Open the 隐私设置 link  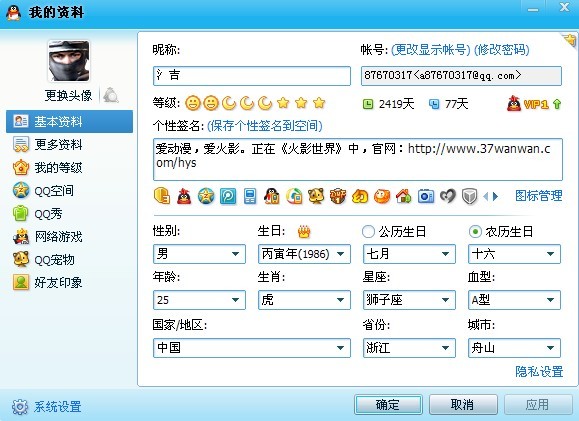(x=539, y=372)
